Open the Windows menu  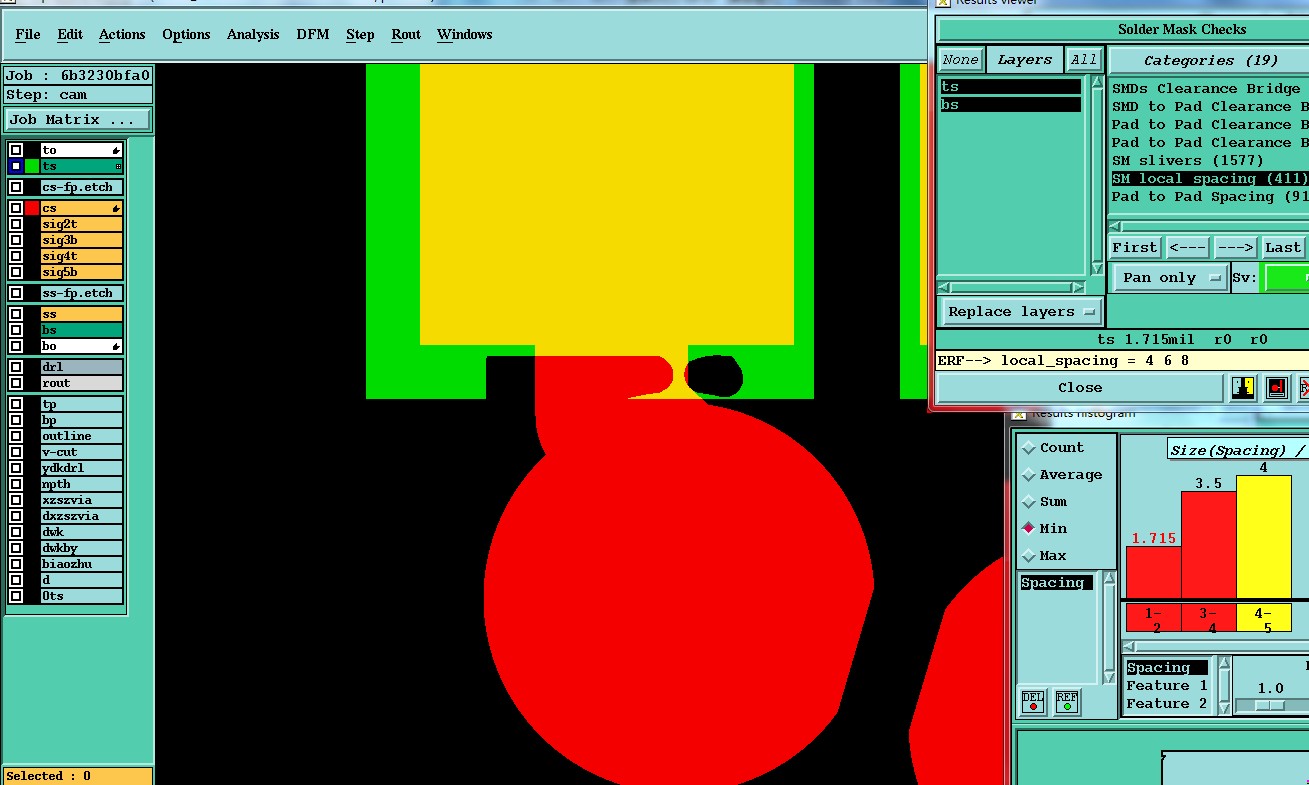tap(464, 34)
